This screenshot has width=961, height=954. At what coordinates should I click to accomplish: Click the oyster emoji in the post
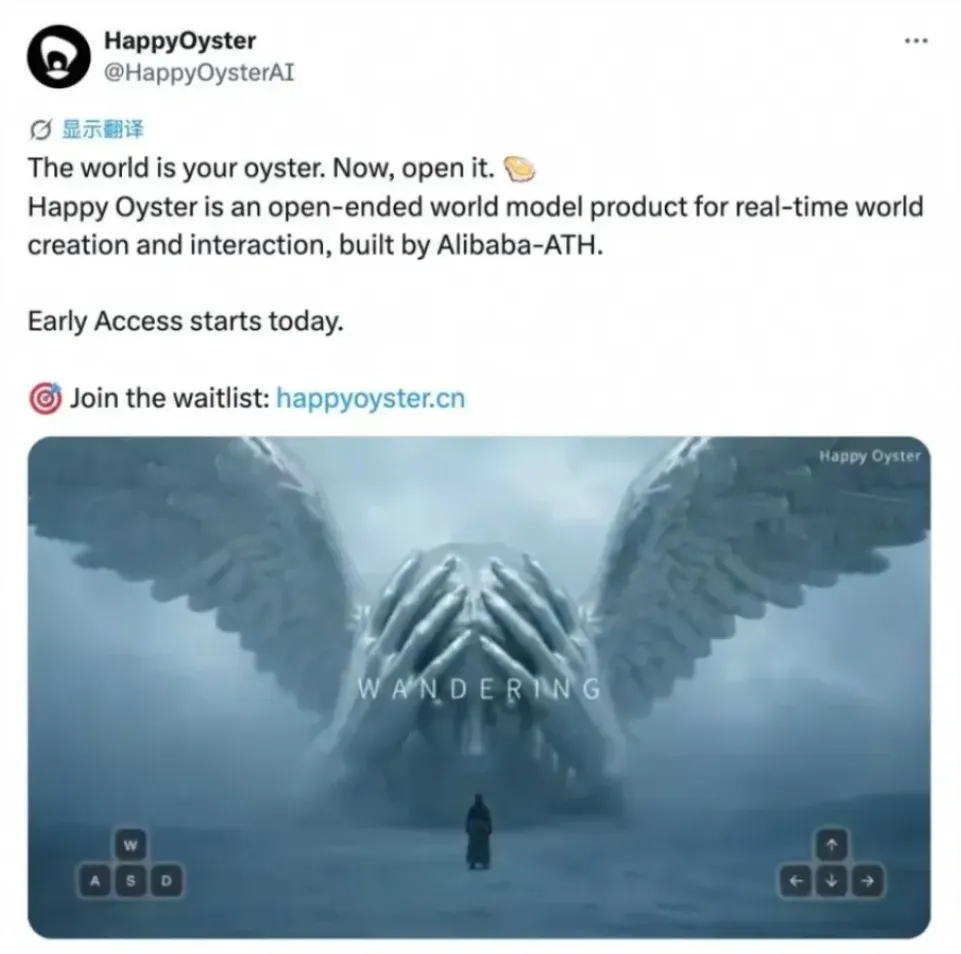[x=519, y=169]
